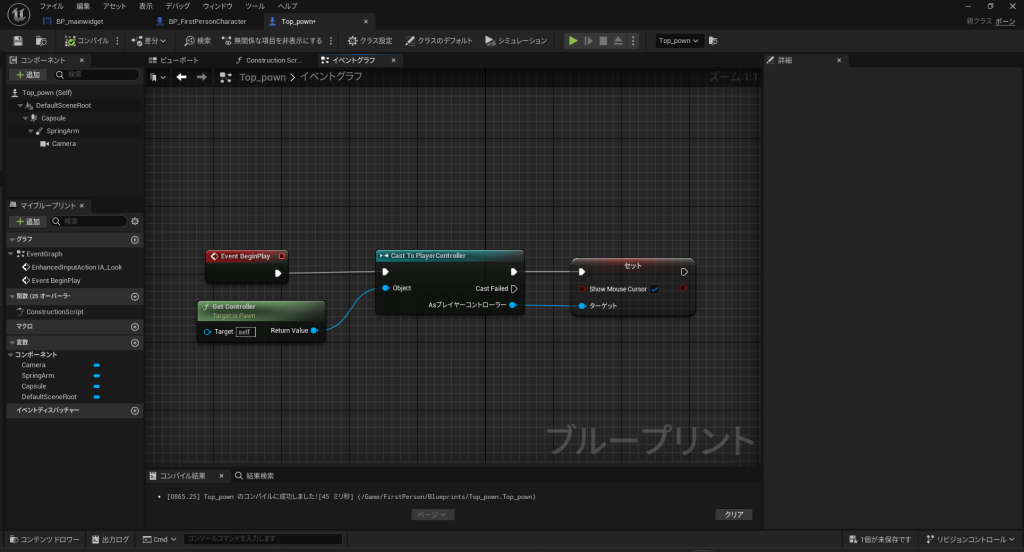The height and width of the screenshot is (552, 1024).
Task: Add a new variable with the plus icon
Action: (135, 343)
